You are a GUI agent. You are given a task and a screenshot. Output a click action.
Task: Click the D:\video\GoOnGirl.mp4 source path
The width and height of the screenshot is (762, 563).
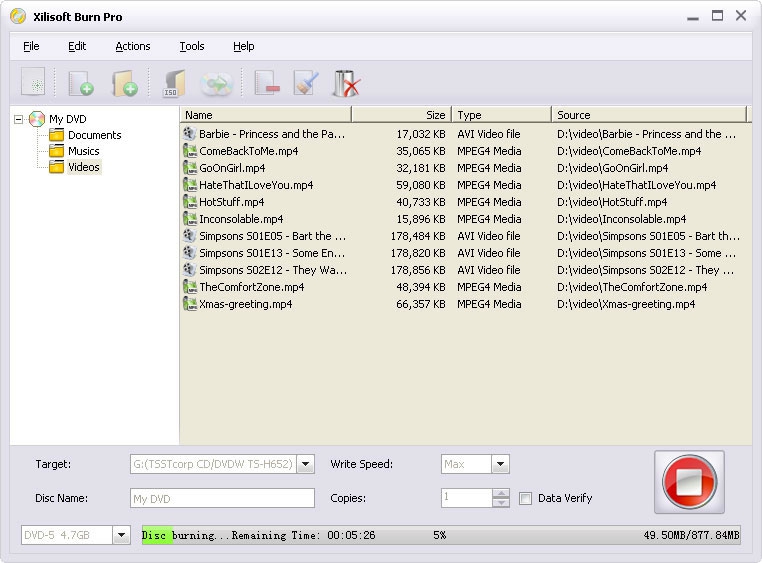612,168
